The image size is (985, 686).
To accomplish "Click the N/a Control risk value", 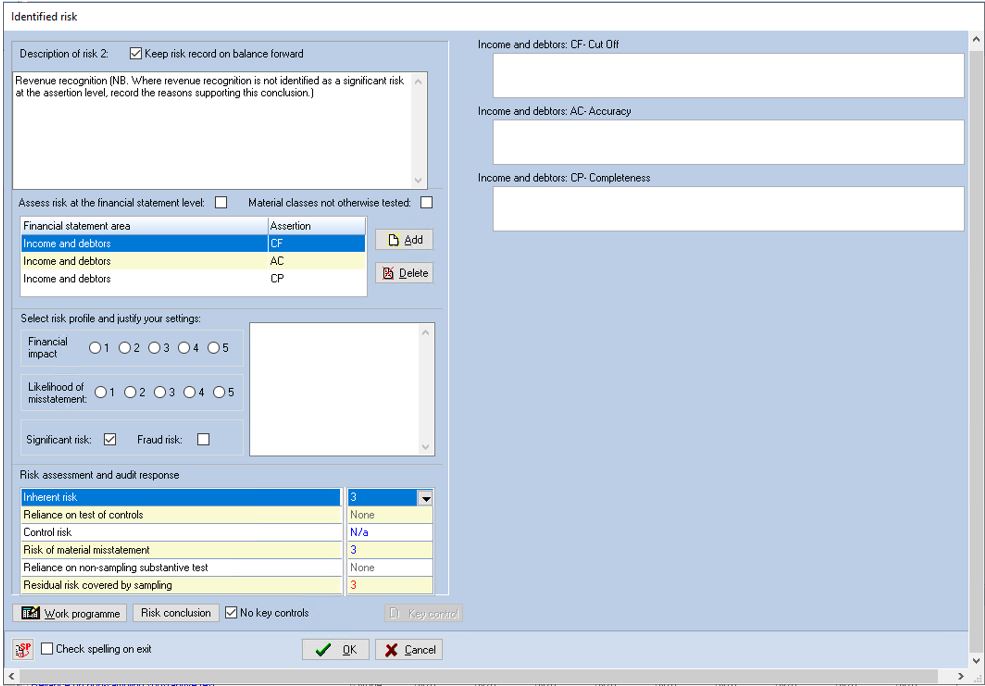I will (x=390, y=532).
